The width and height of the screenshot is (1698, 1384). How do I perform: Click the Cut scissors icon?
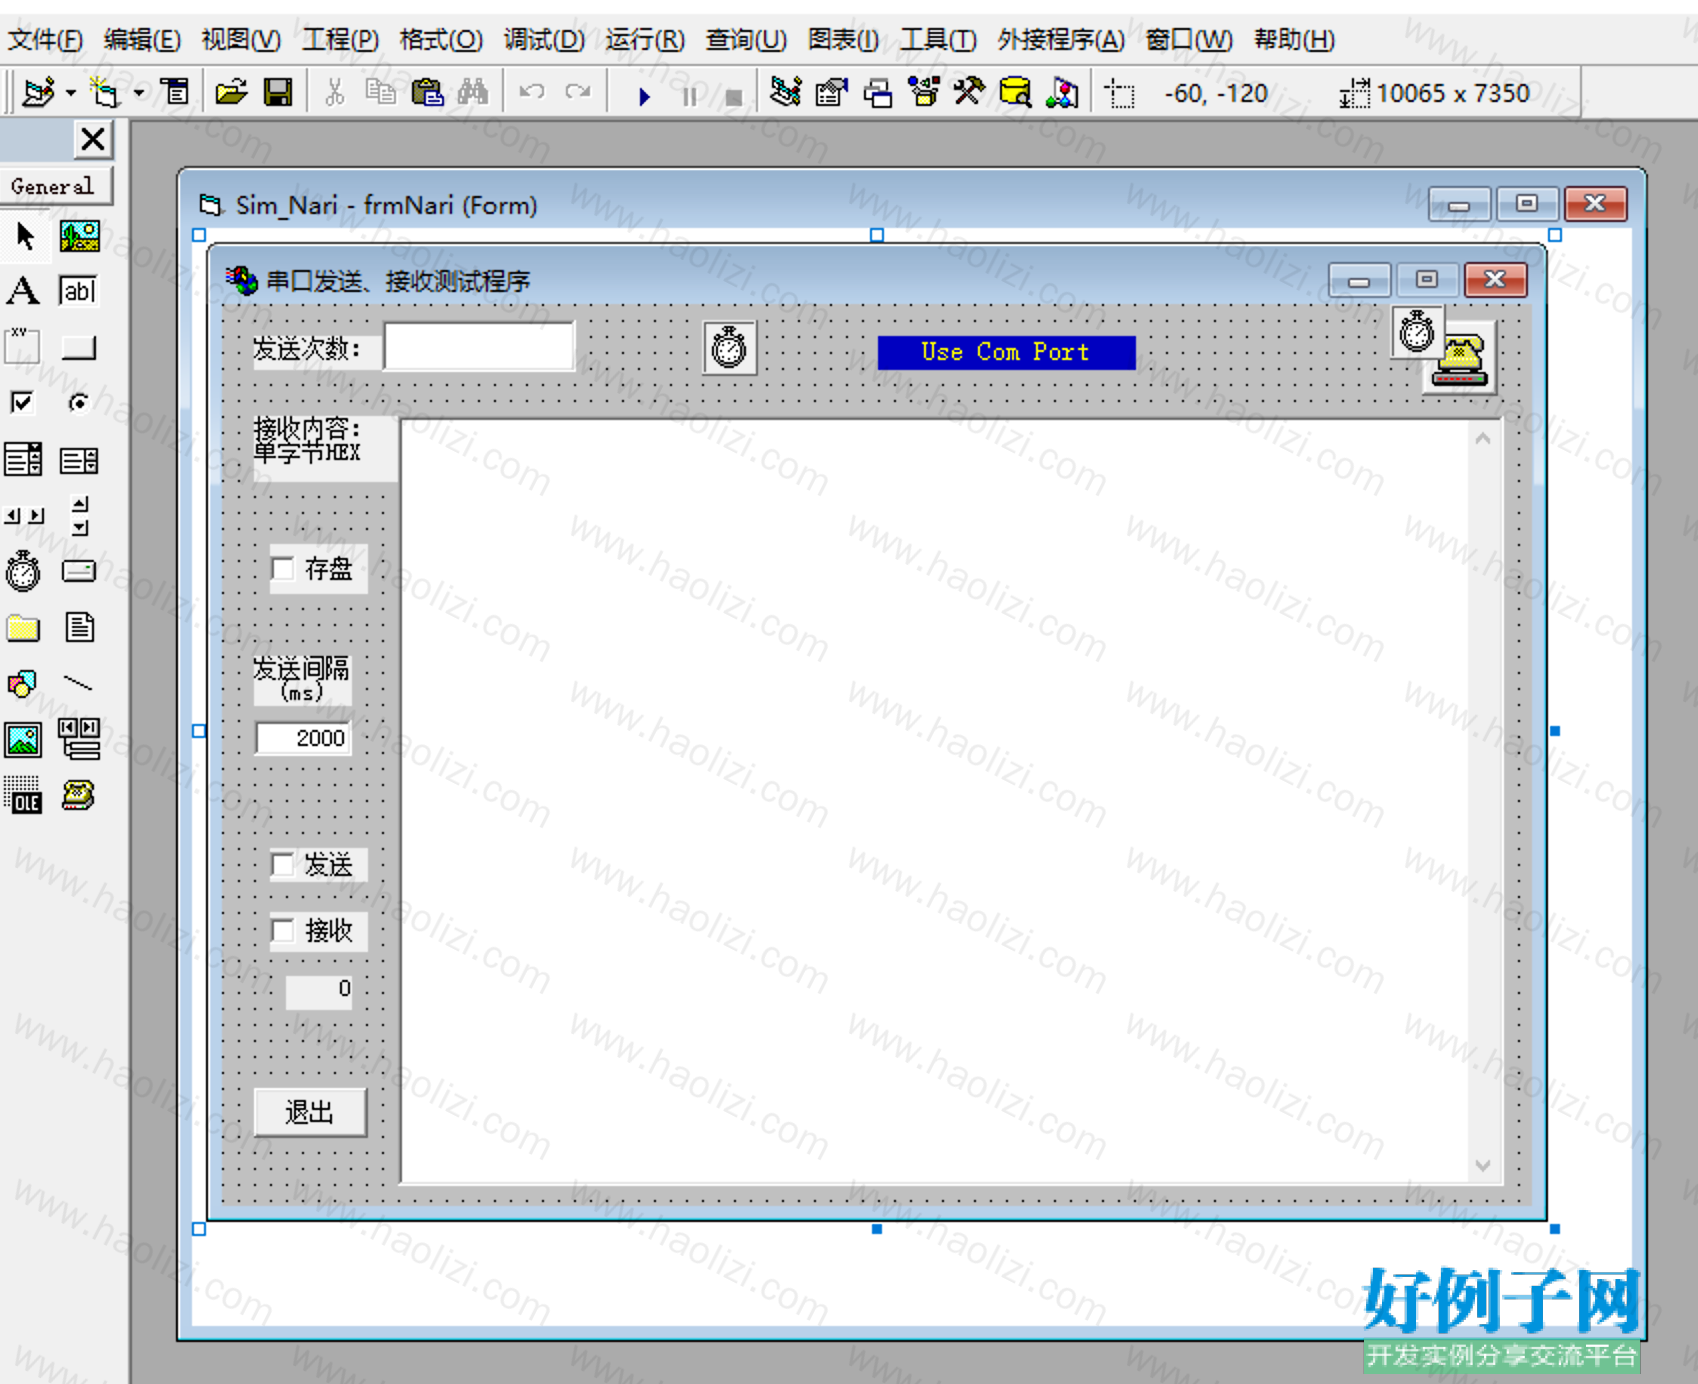coord(335,93)
